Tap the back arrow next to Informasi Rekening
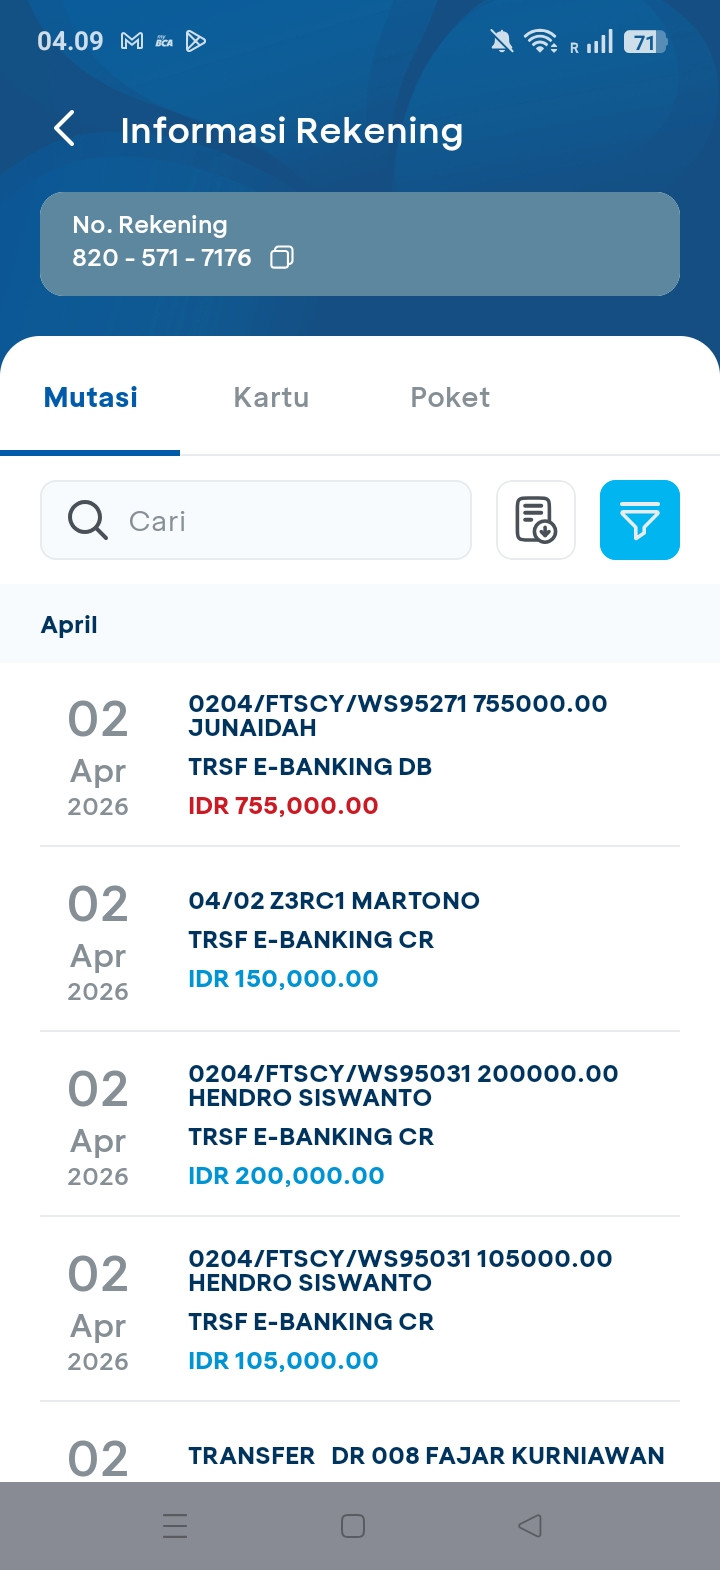The height and width of the screenshot is (1570, 720). [x=64, y=129]
